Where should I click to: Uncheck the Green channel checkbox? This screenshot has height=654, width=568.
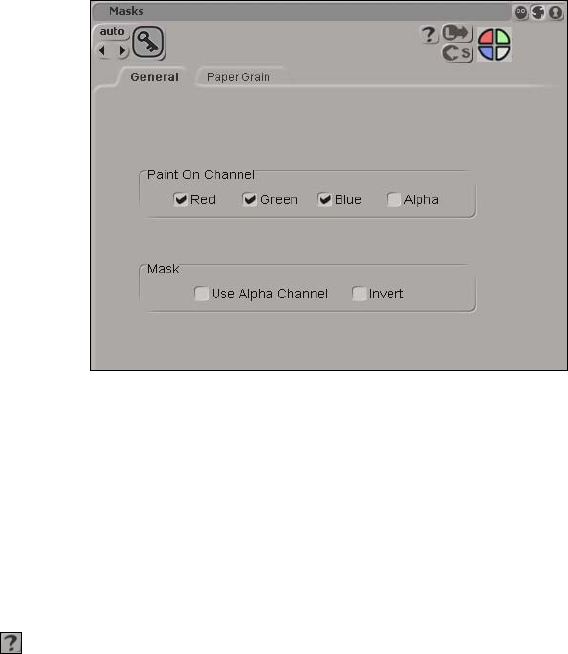[x=249, y=199]
